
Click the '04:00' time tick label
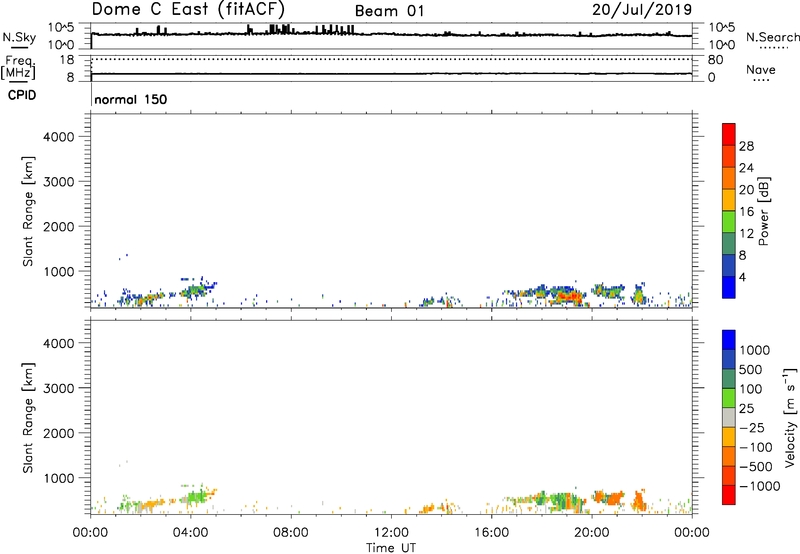pos(190,533)
